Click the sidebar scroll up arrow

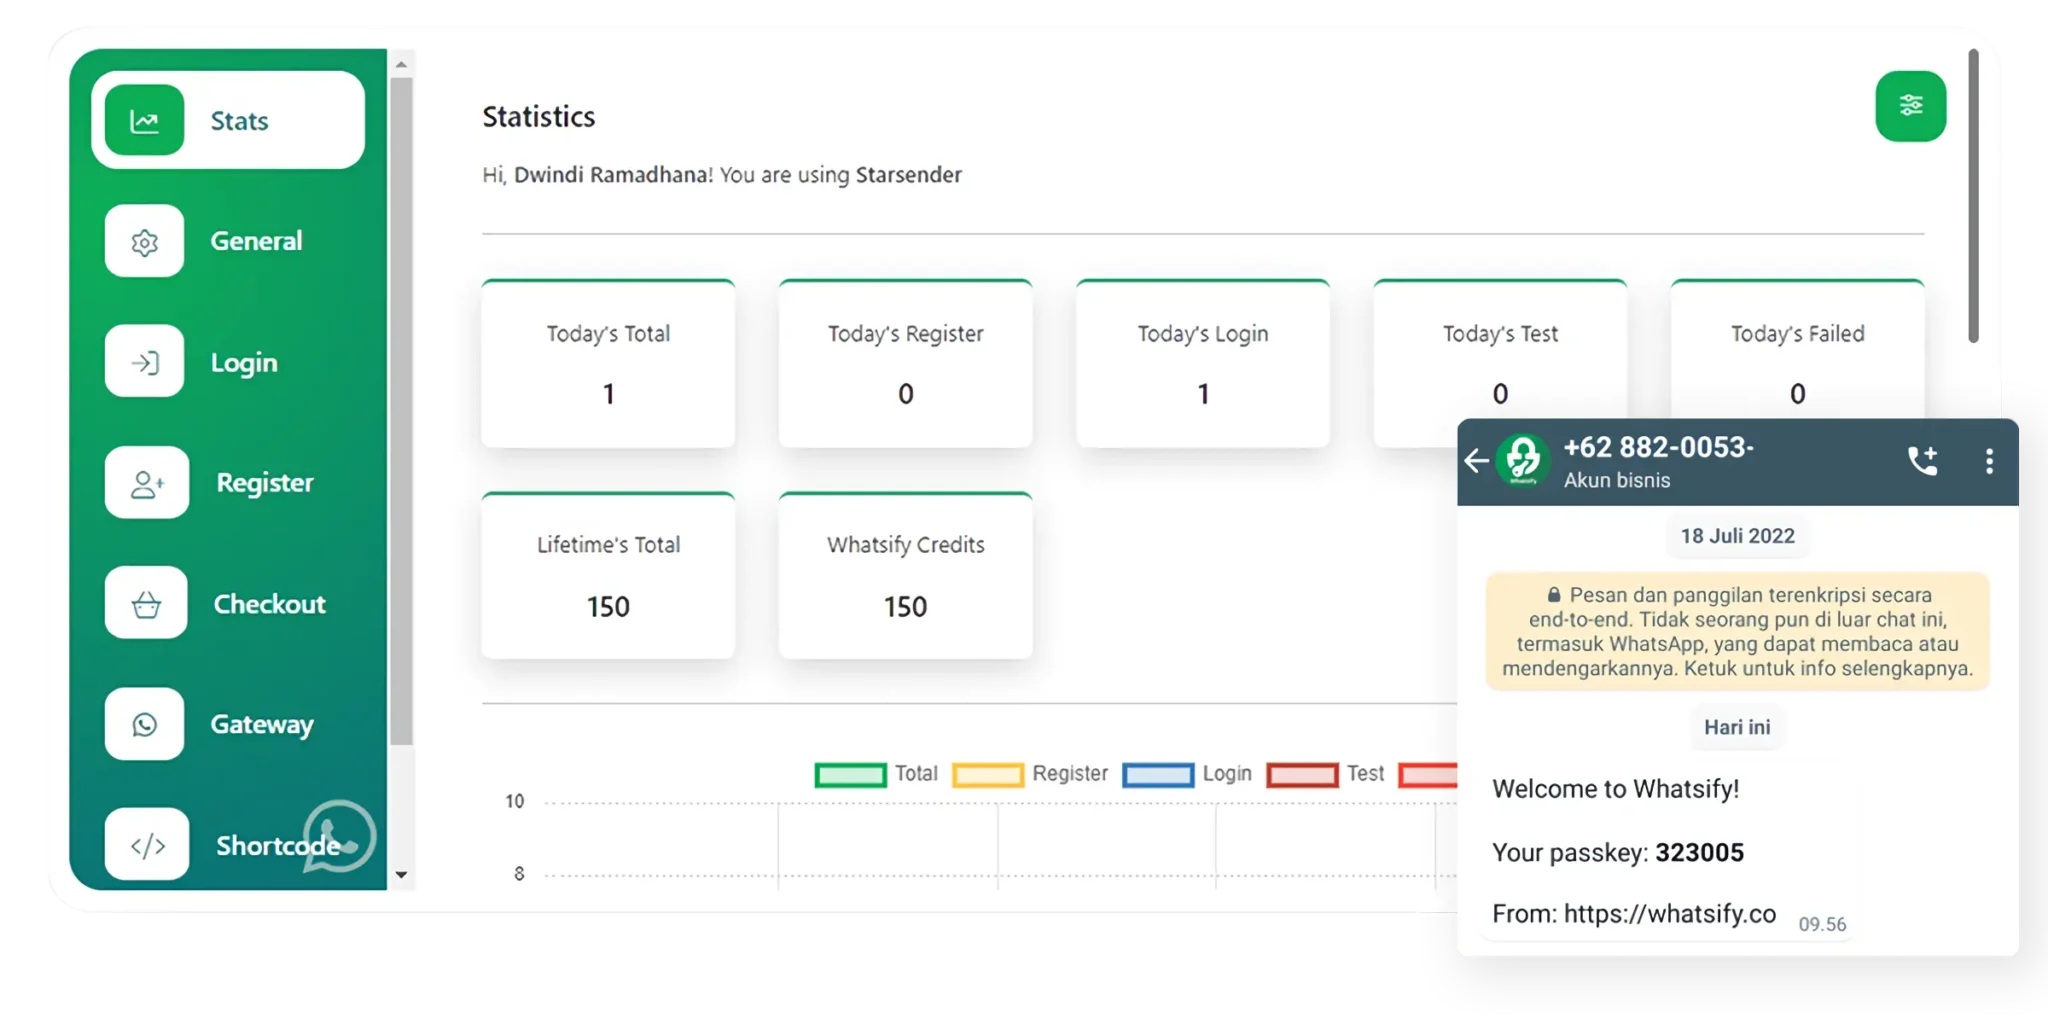coord(401,64)
